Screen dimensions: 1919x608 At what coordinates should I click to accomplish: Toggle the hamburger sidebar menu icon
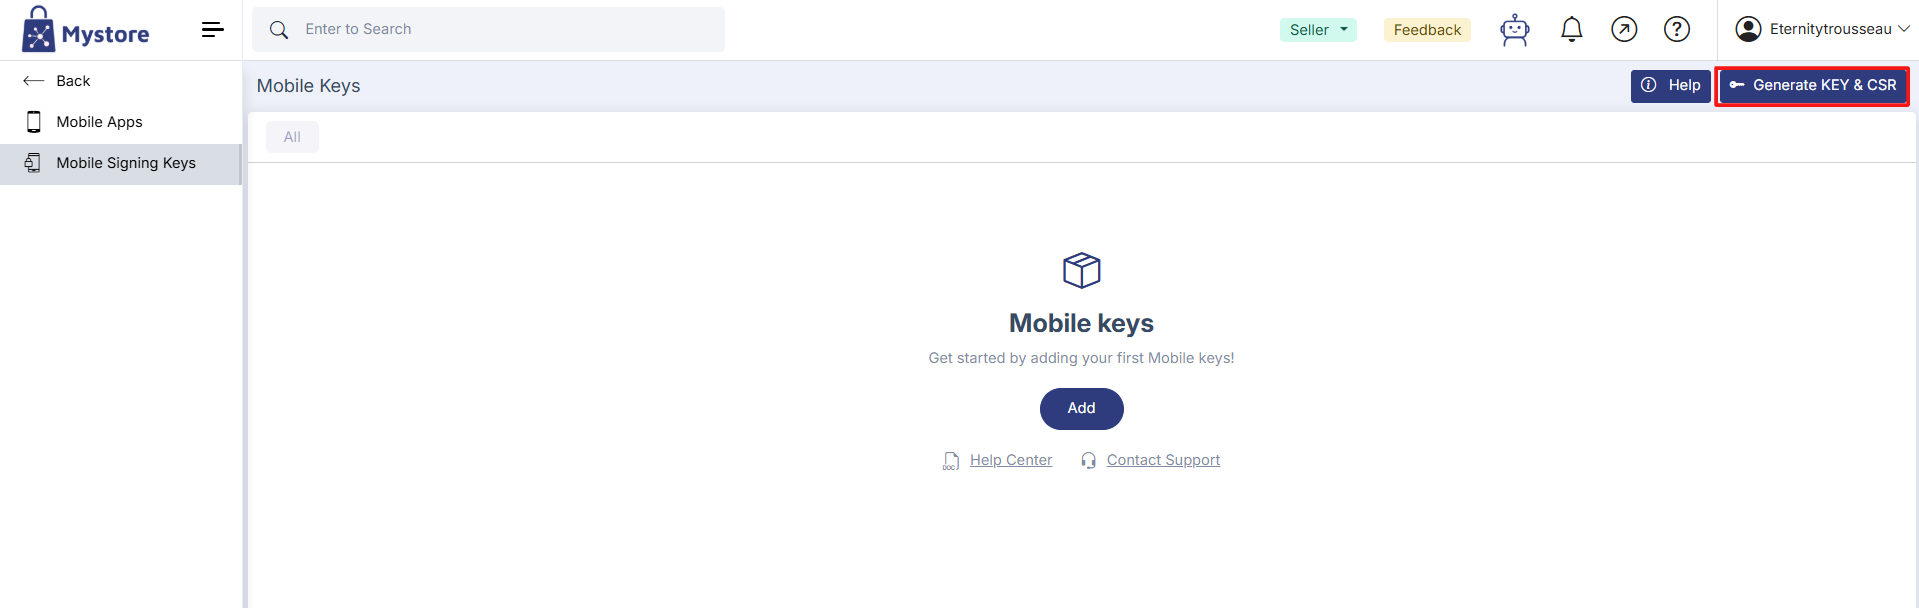212,30
